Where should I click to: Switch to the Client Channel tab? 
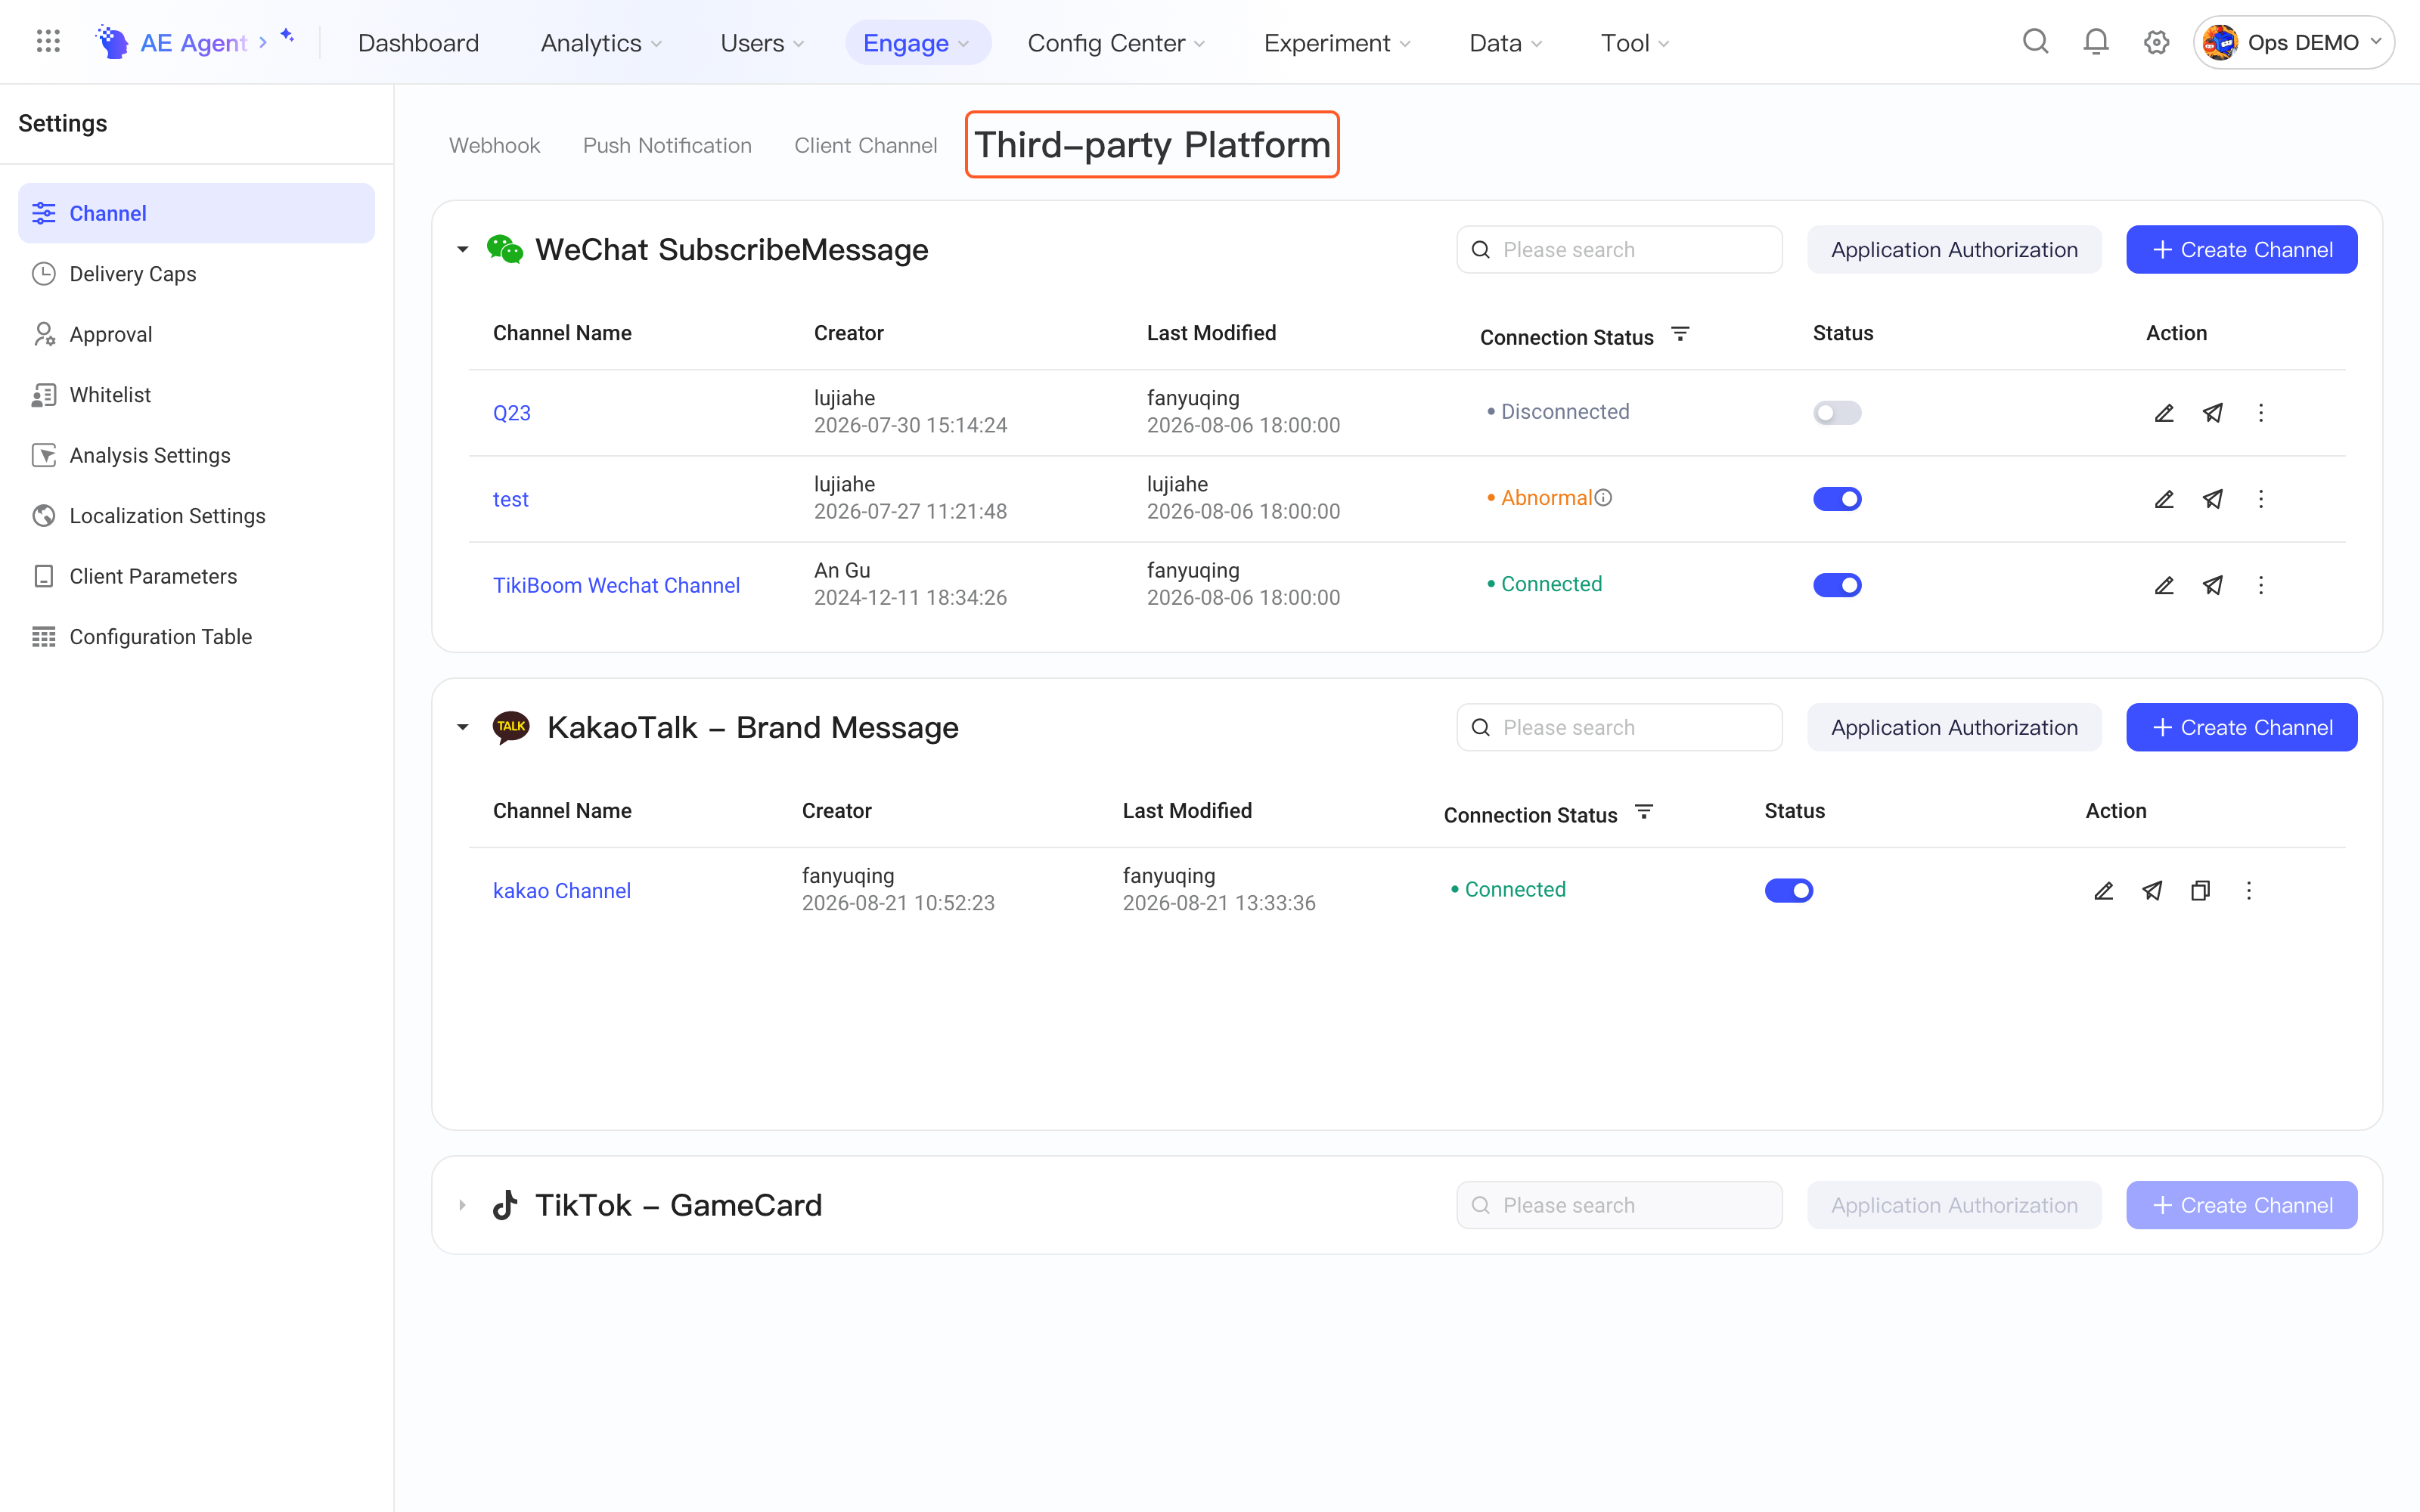(866, 146)
